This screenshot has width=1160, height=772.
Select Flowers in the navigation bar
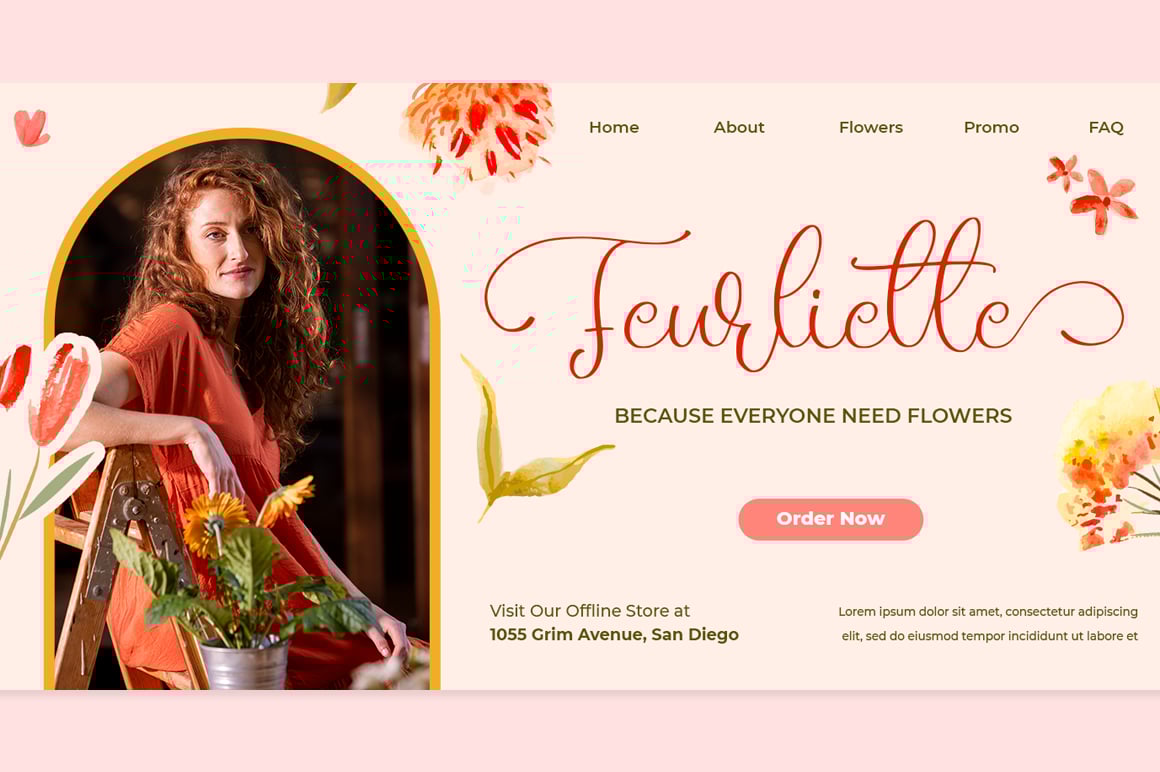click(x=871, y=127)
